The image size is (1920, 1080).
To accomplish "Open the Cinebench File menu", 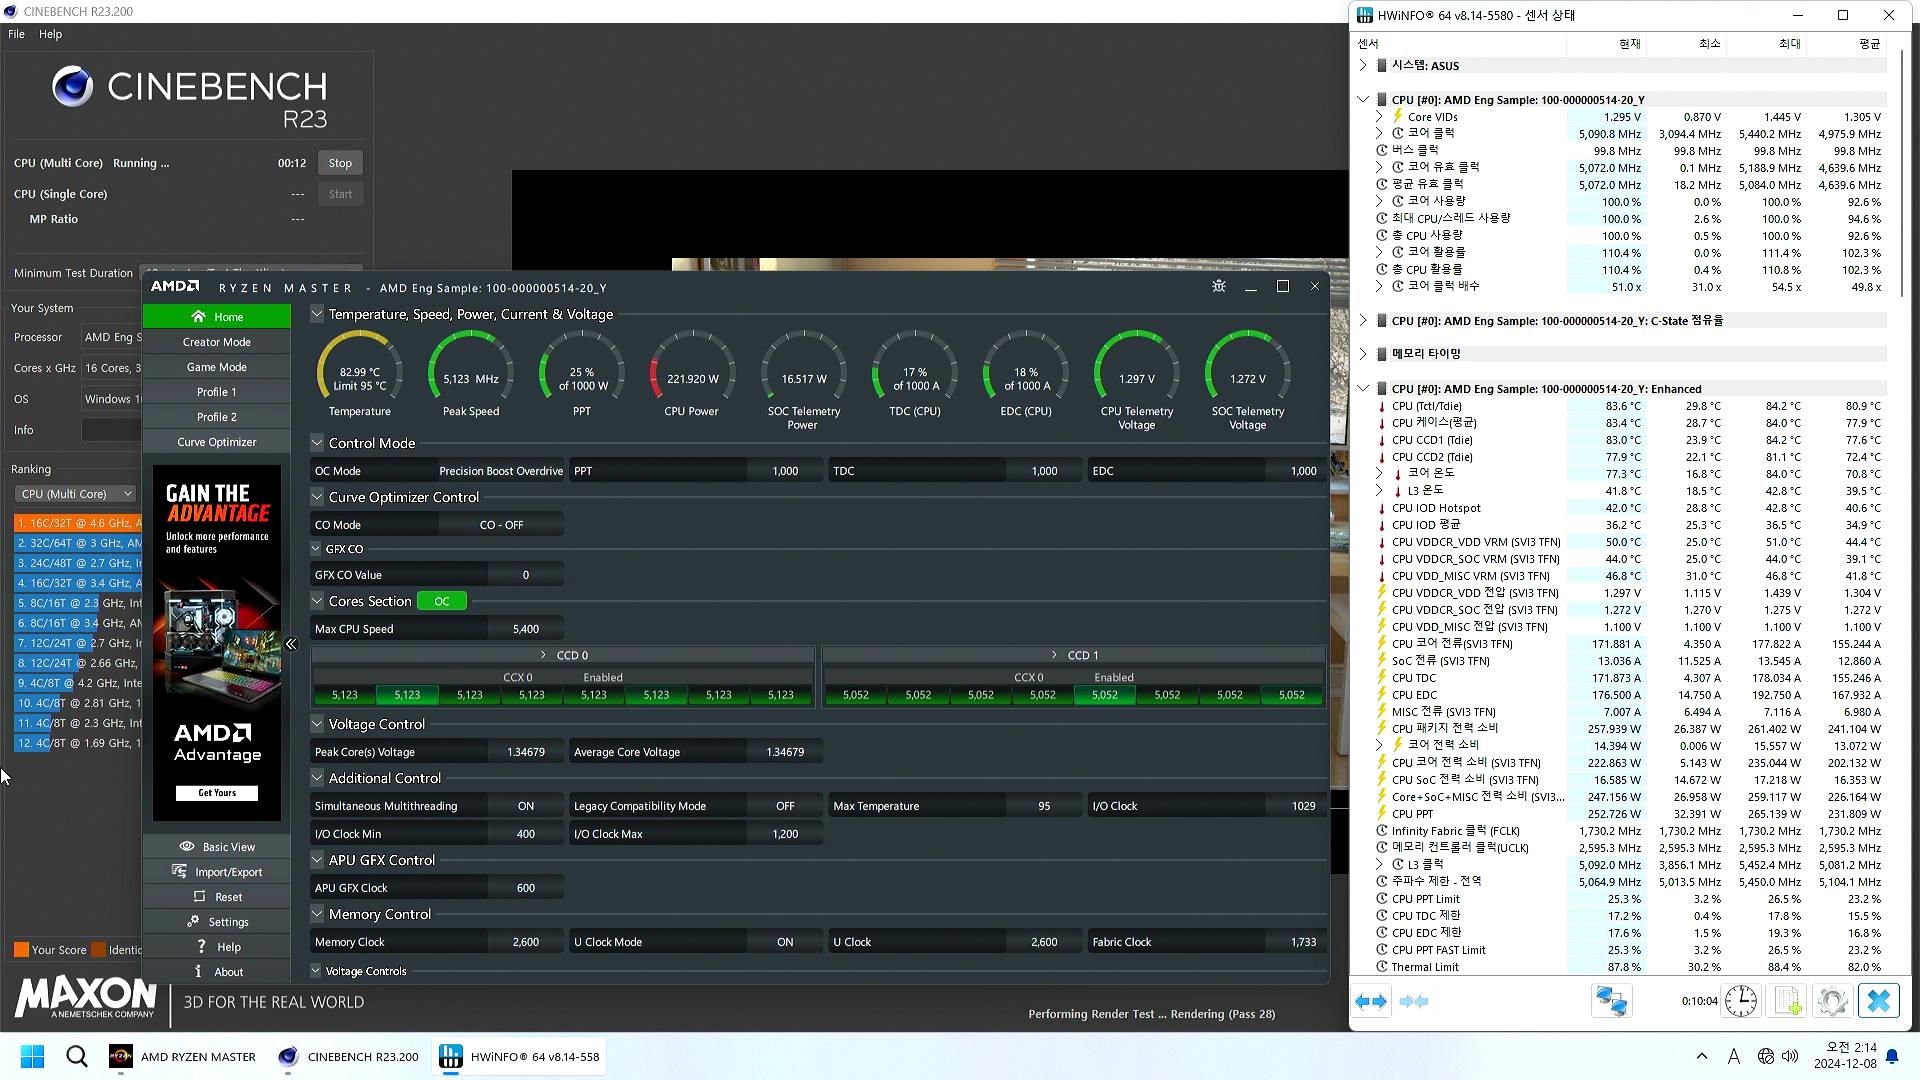I will (16, 34).
